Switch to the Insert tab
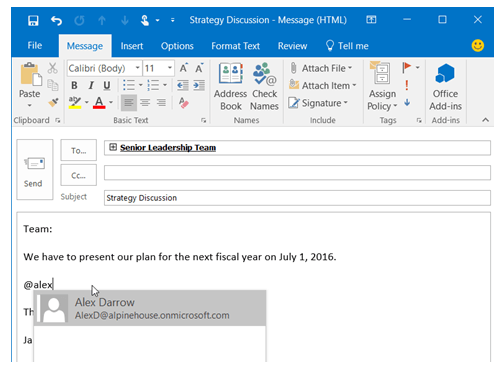 point(132,46)
